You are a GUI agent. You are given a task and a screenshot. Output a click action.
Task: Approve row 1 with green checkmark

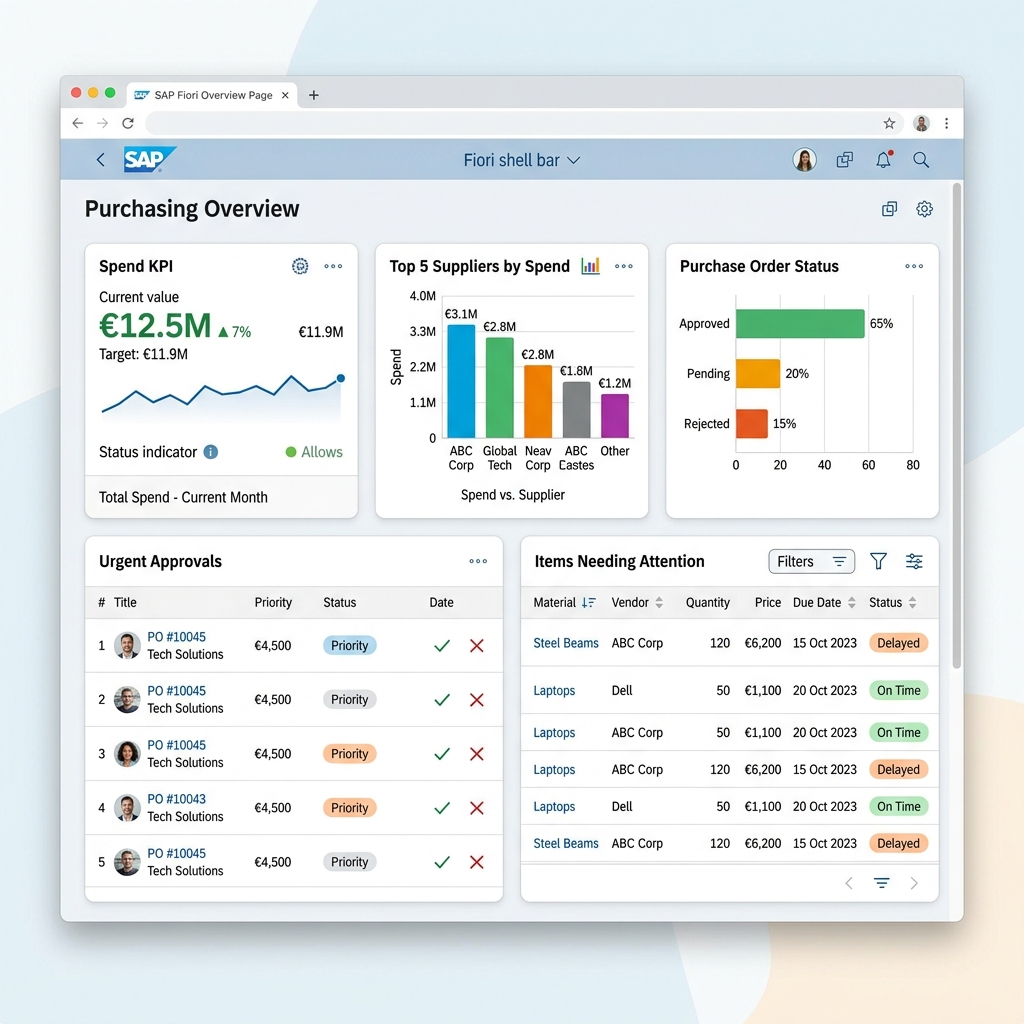click(442, 646)
